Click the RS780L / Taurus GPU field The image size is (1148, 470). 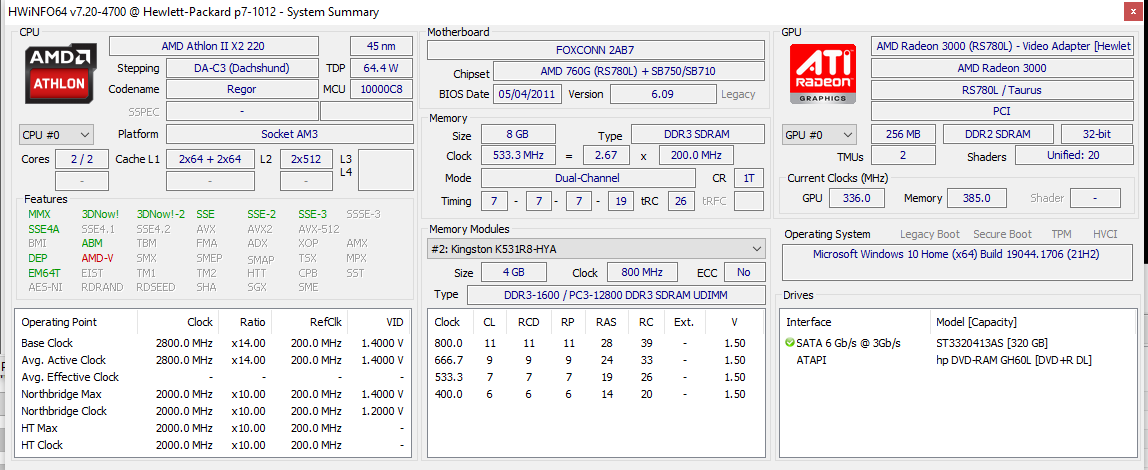click(x=1002, y=90)
